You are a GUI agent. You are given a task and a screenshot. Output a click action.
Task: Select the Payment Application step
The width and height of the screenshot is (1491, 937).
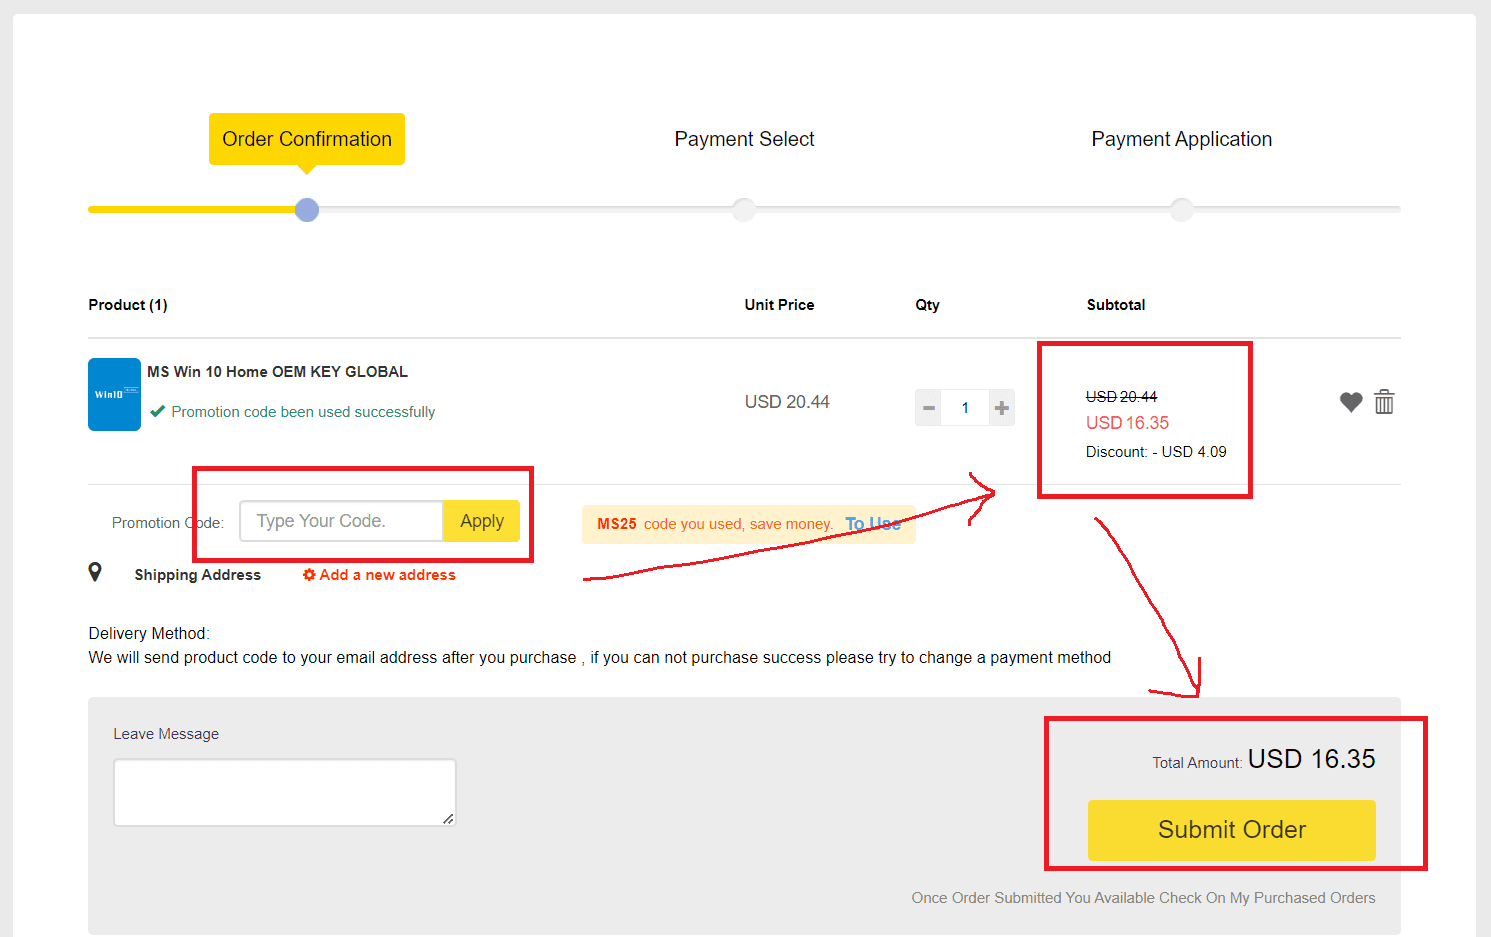click(x=1181, y=139)
